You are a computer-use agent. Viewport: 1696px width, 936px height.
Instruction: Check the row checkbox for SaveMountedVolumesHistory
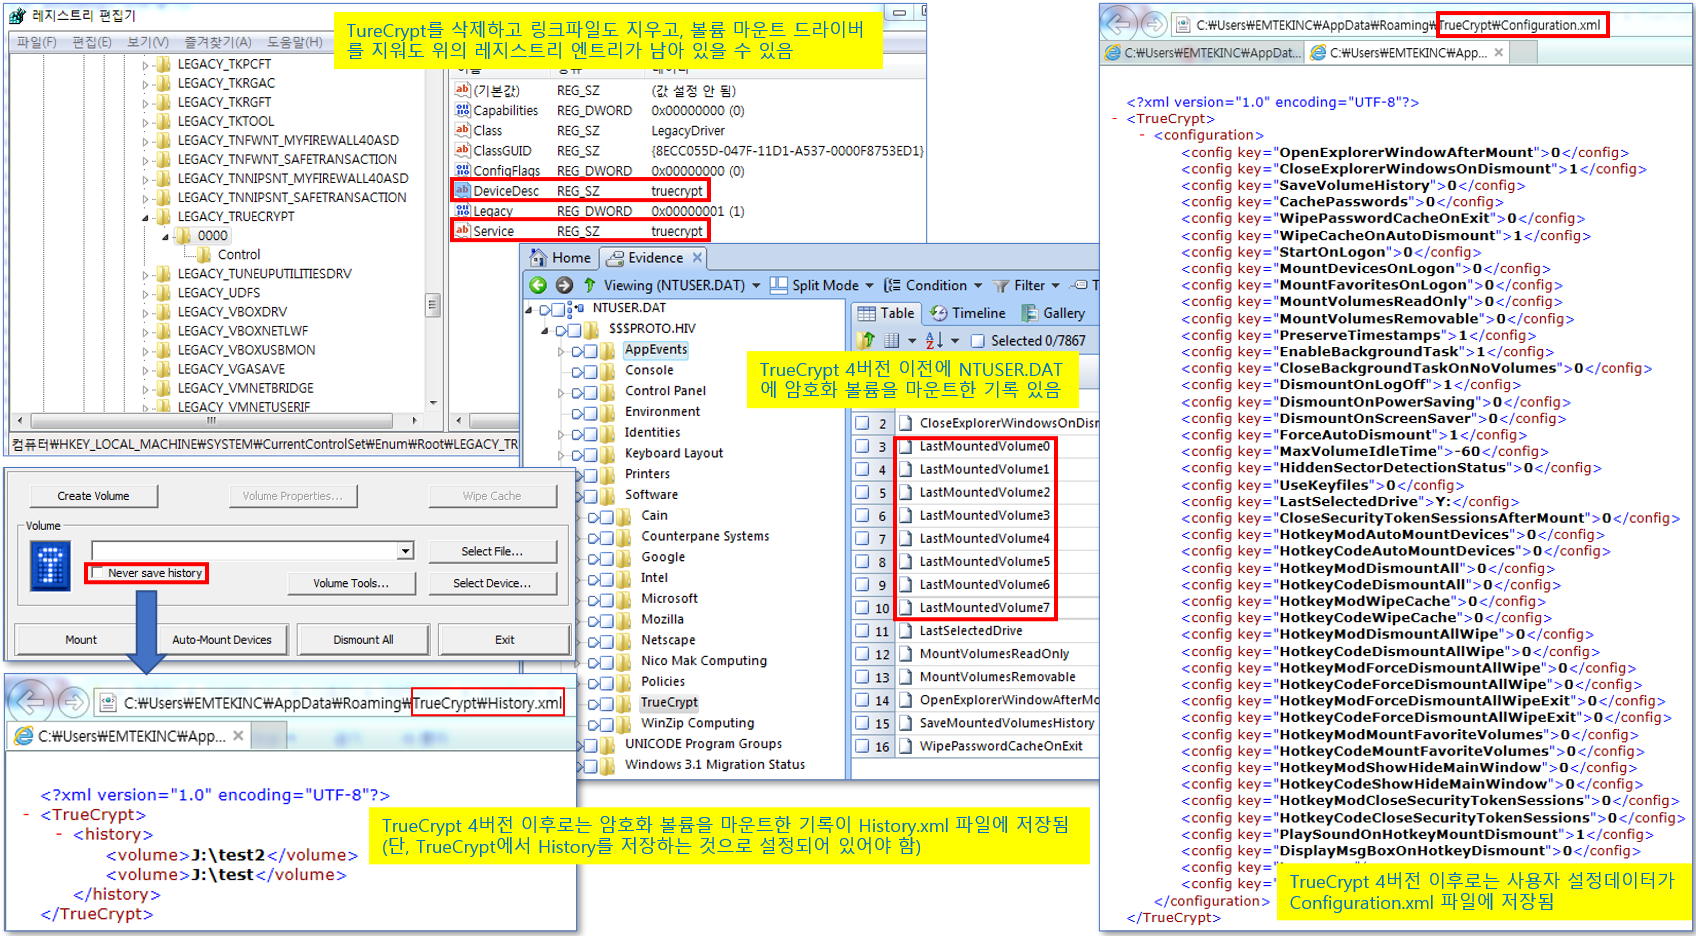coord(862,722)
